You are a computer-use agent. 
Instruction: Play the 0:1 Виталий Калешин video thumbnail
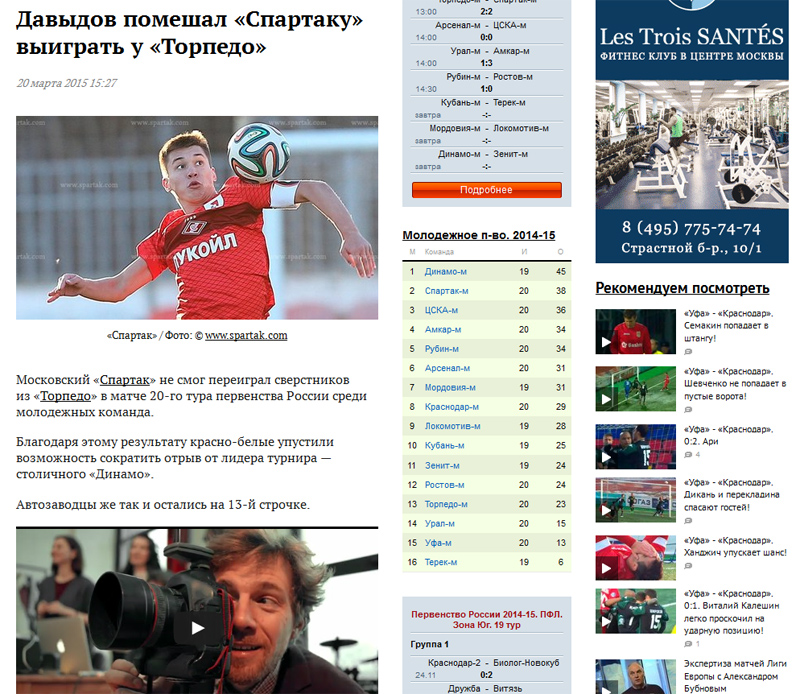coord(635,611)
